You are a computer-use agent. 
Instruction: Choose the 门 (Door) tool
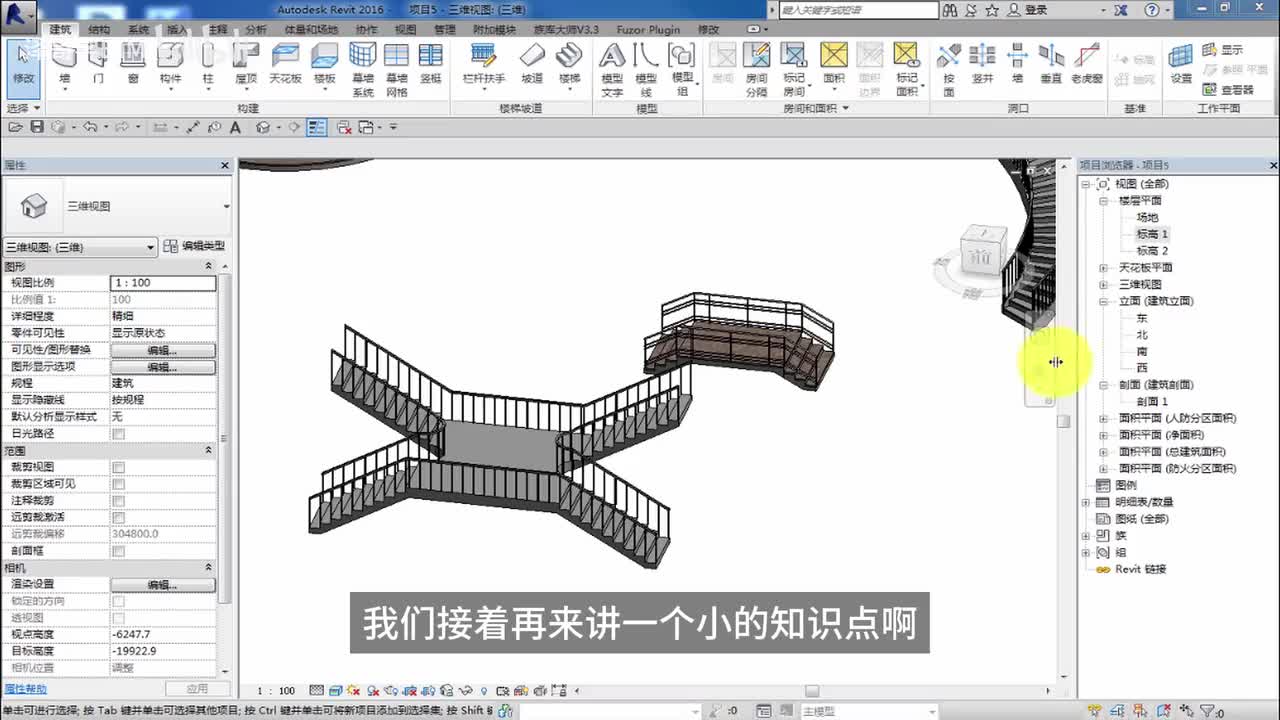(x=98, y=64)
